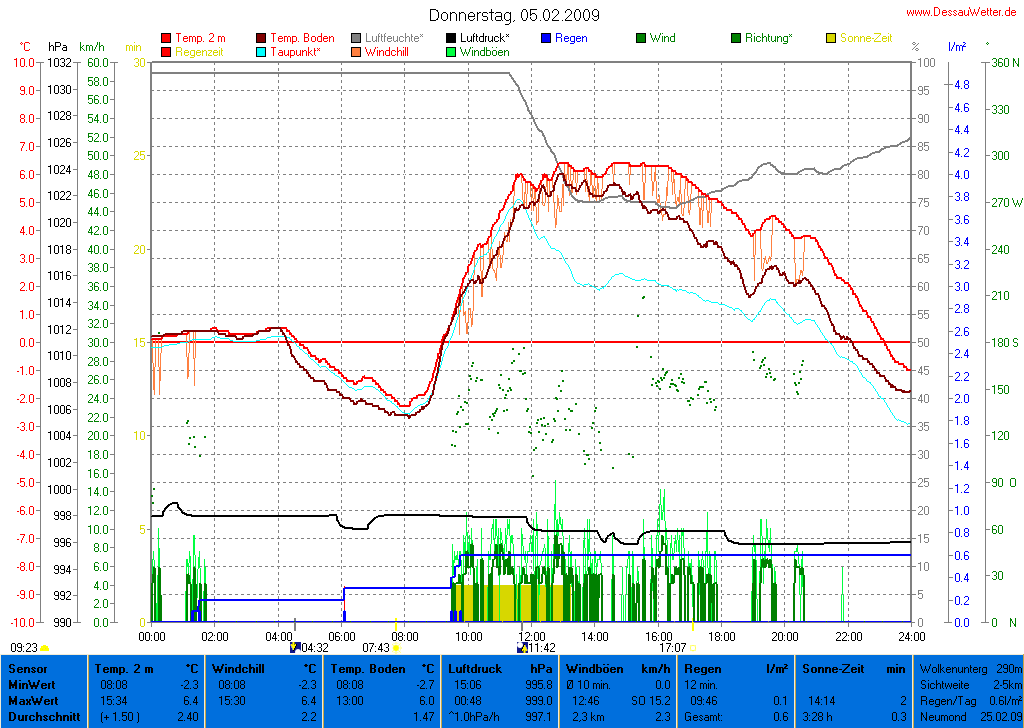
Task: Click the blue Regen legend square
Action: point(546,38)
